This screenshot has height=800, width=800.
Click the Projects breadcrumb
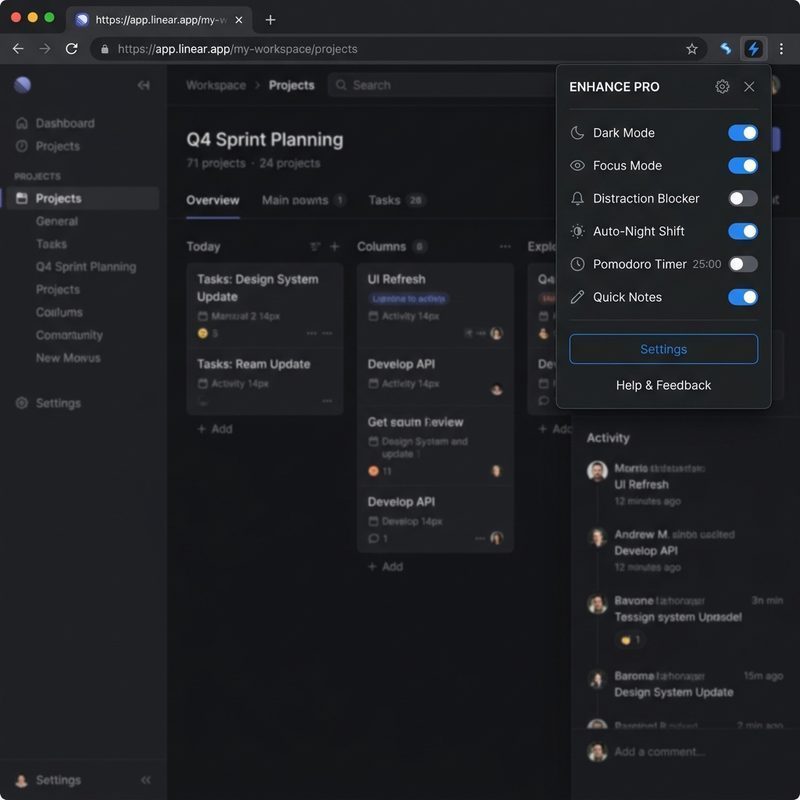pos(291,85)
